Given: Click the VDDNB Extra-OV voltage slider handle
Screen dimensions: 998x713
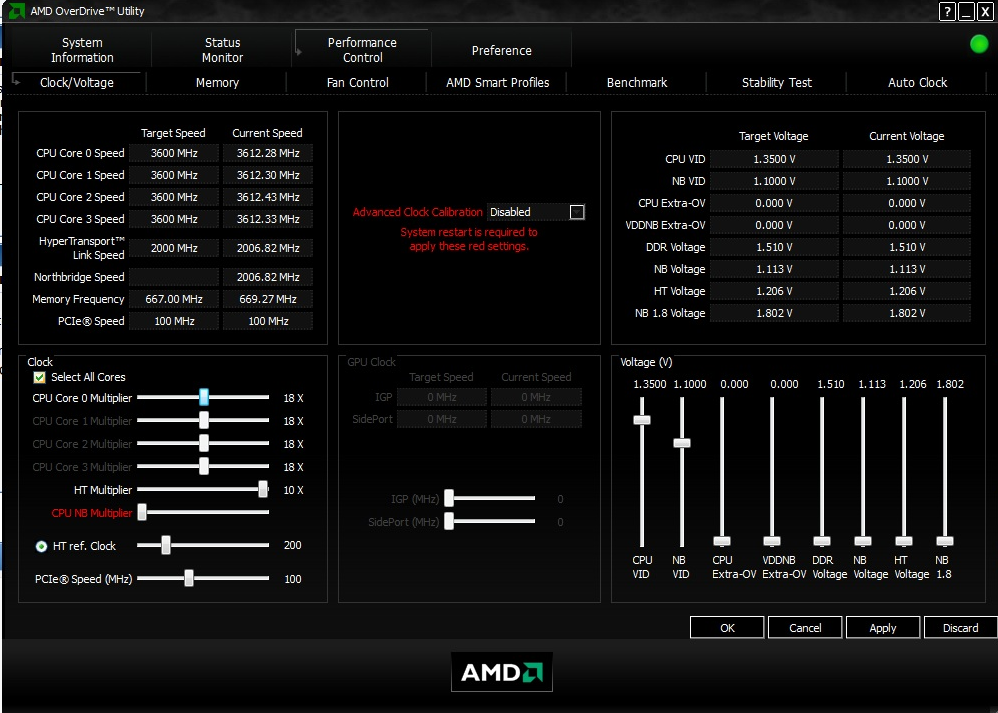Looking at the screenshot, I should [x=771, y=541].
